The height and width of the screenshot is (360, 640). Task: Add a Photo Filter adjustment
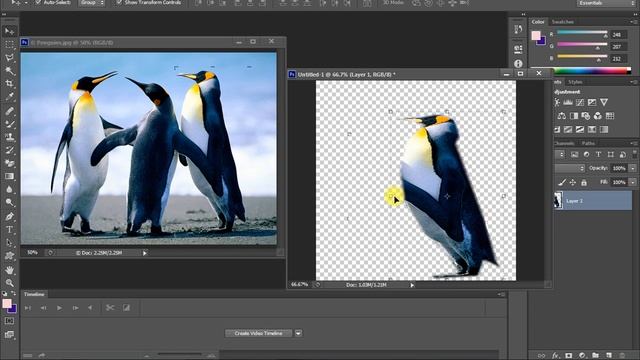[x=586, y=116]
